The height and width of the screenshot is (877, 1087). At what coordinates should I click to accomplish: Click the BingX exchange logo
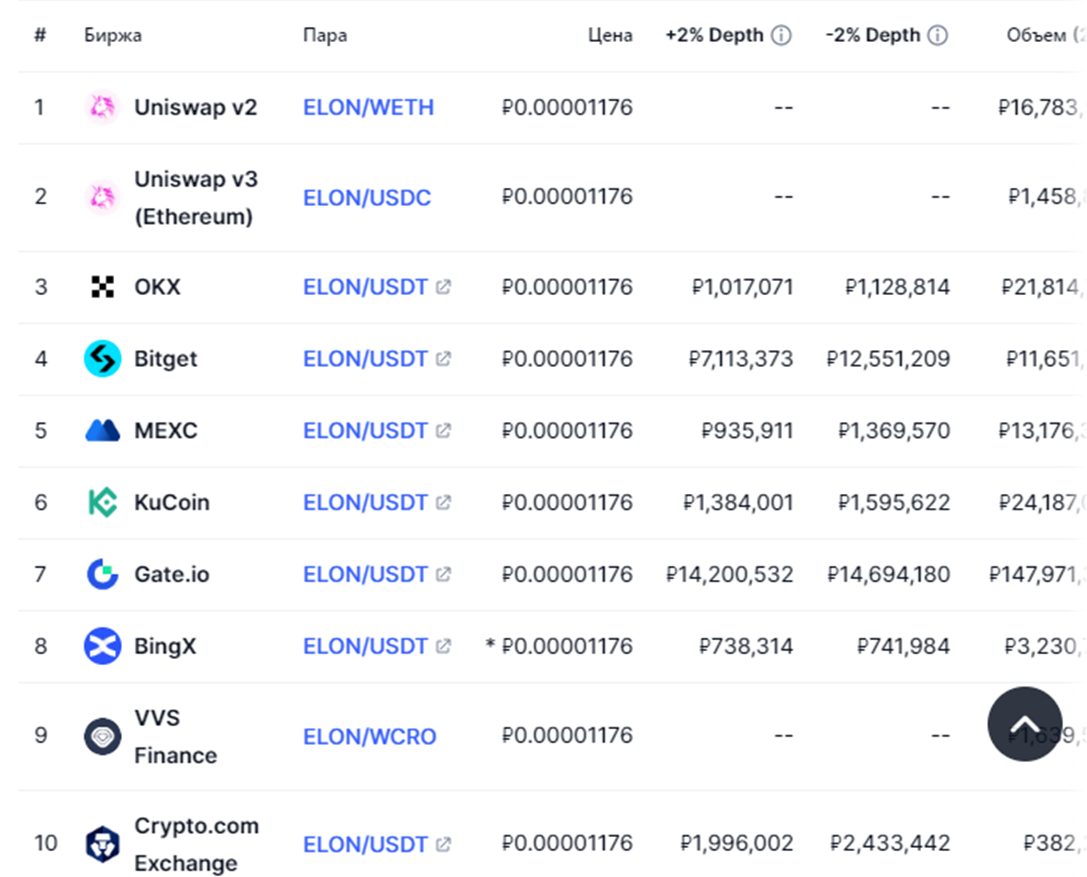(x=102, y=646)
